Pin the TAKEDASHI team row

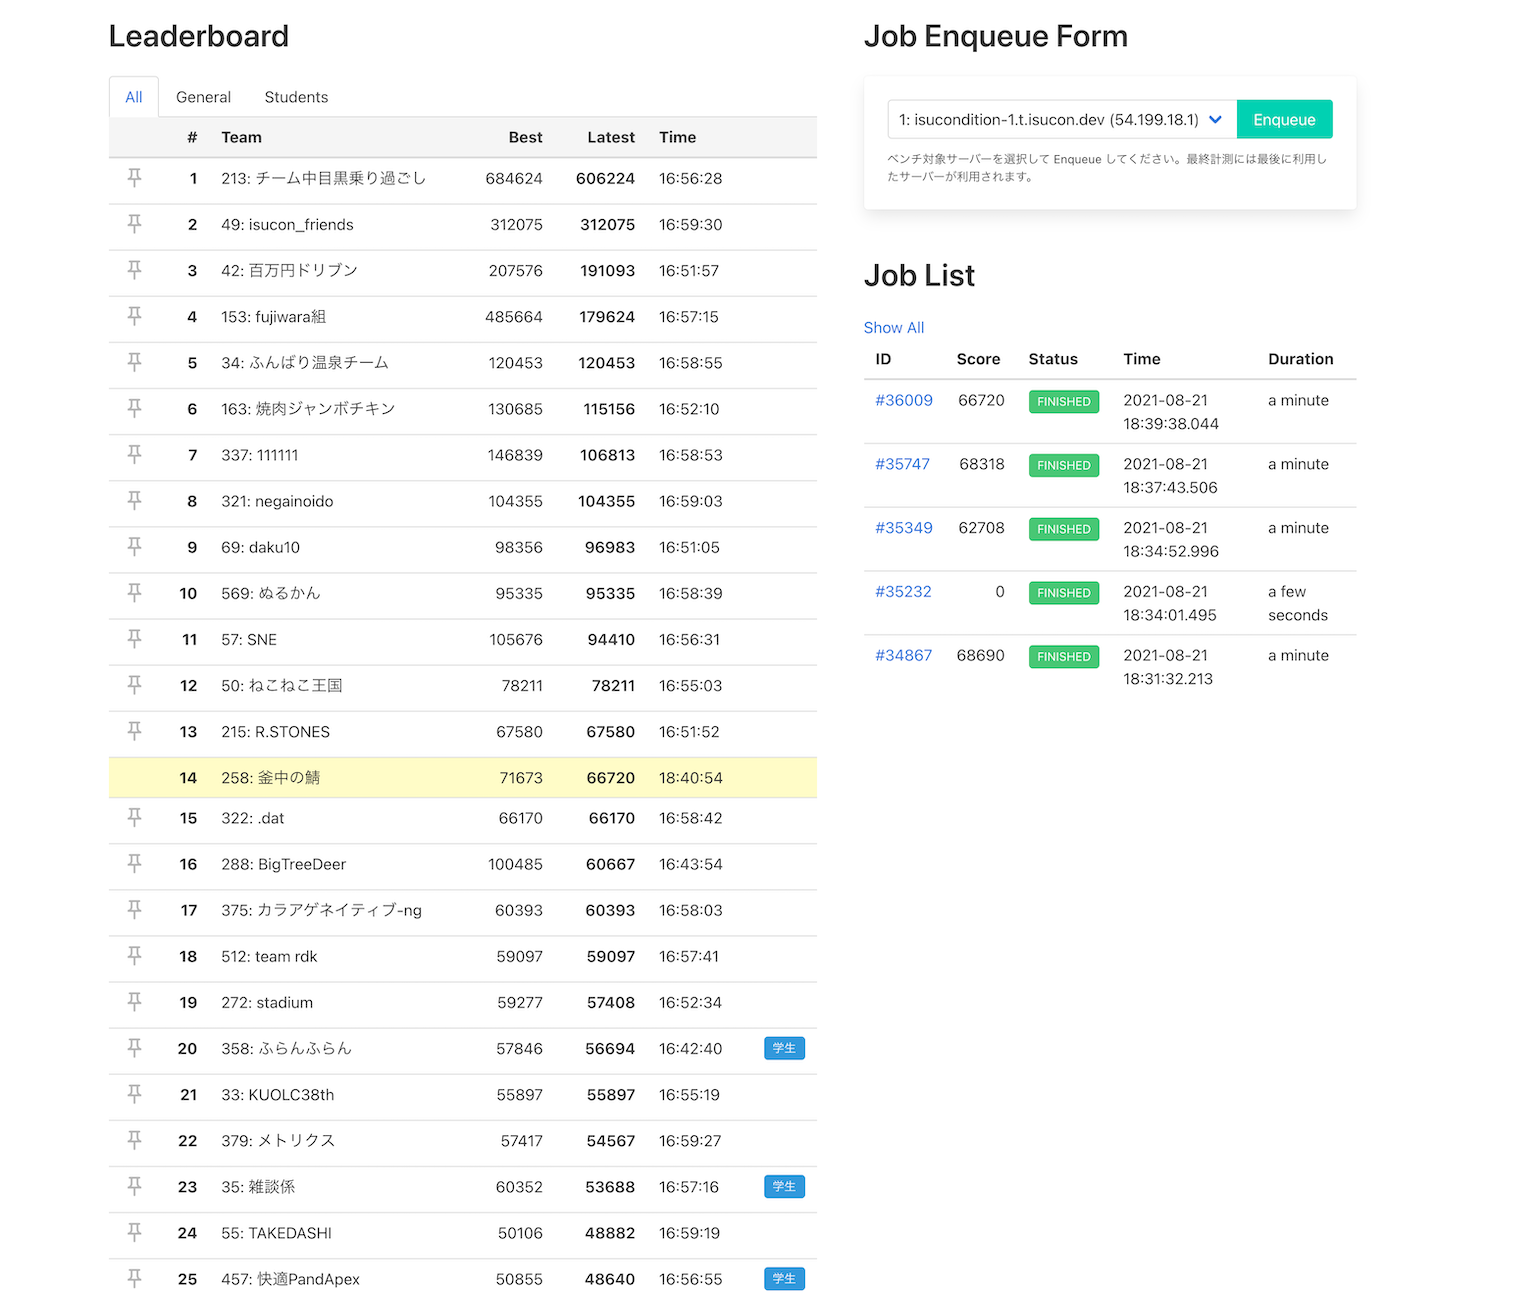click(x=134, y=1232)
